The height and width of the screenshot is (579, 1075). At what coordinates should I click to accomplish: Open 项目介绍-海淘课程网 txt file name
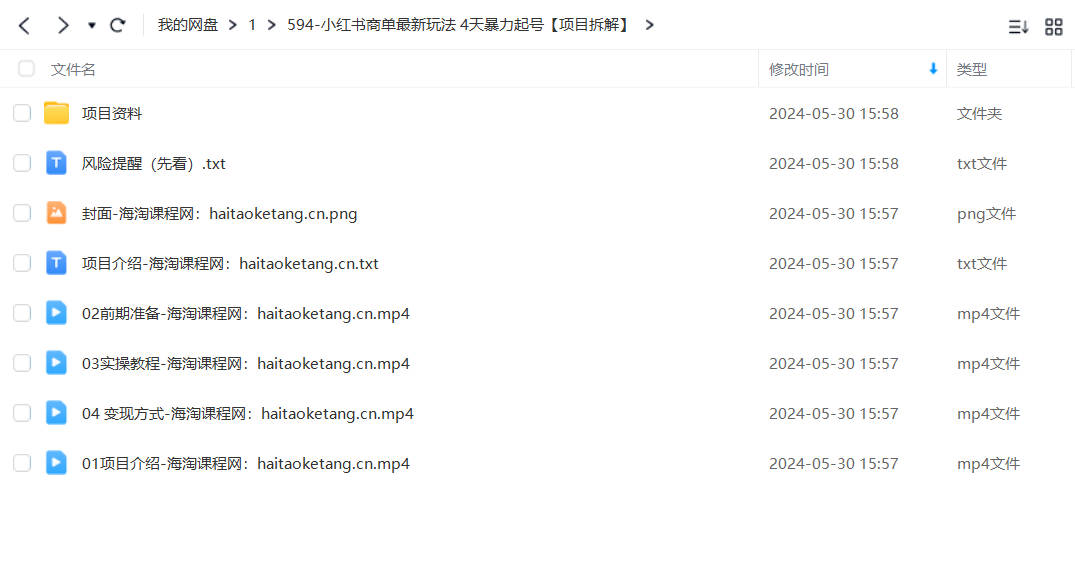tap(230, 264)
